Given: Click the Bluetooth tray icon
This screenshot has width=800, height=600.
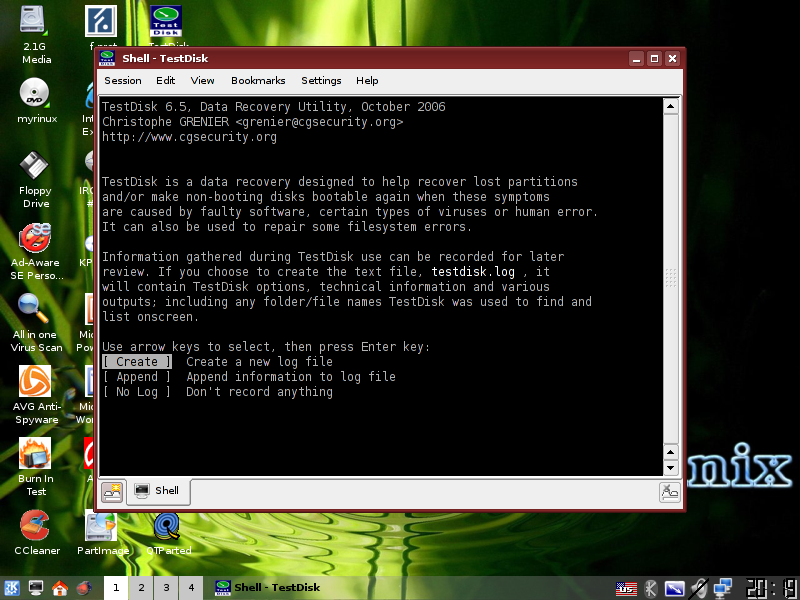Looking at the screenshot, I should click(650, 588).
